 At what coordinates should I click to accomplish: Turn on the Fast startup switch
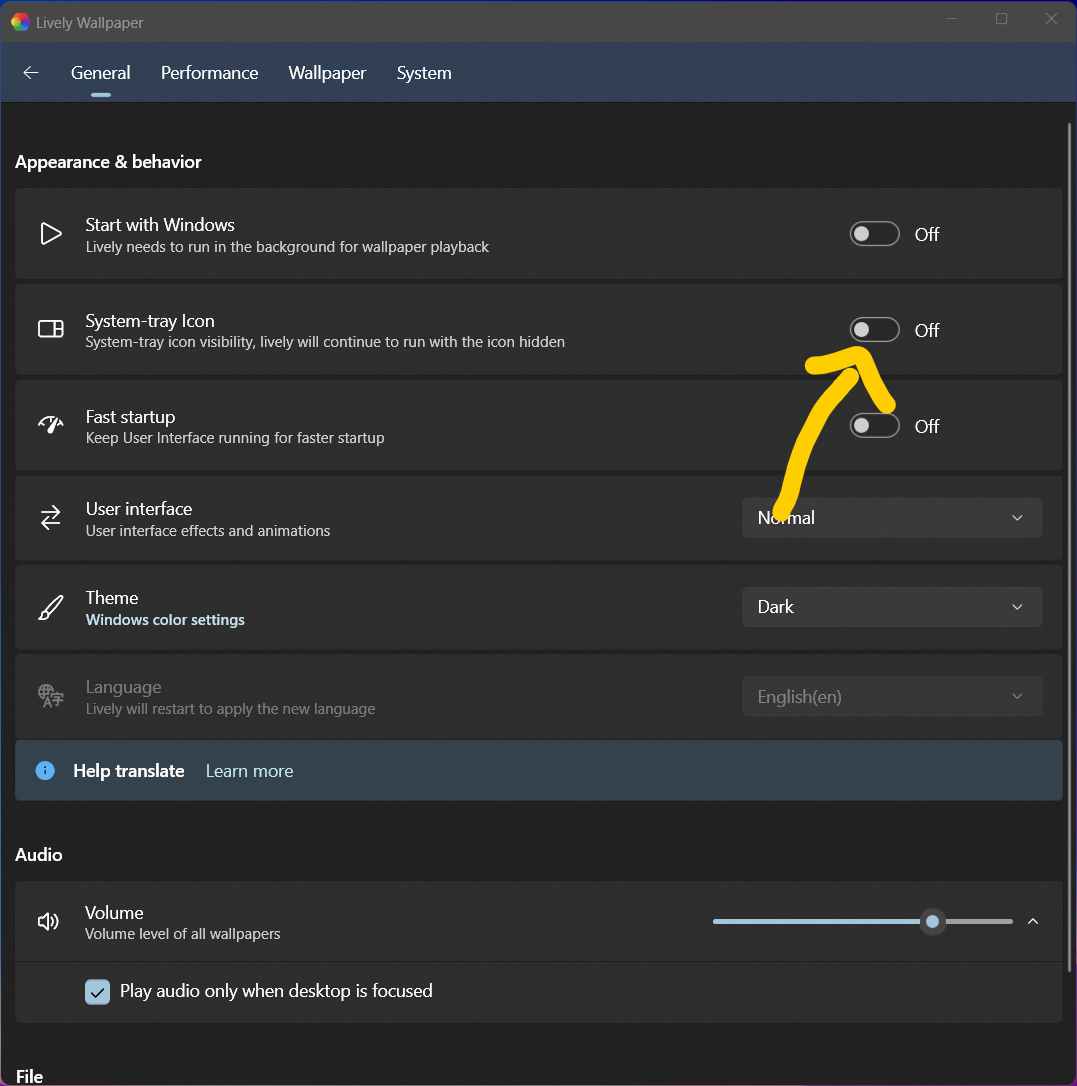click(x=874, y=425)
